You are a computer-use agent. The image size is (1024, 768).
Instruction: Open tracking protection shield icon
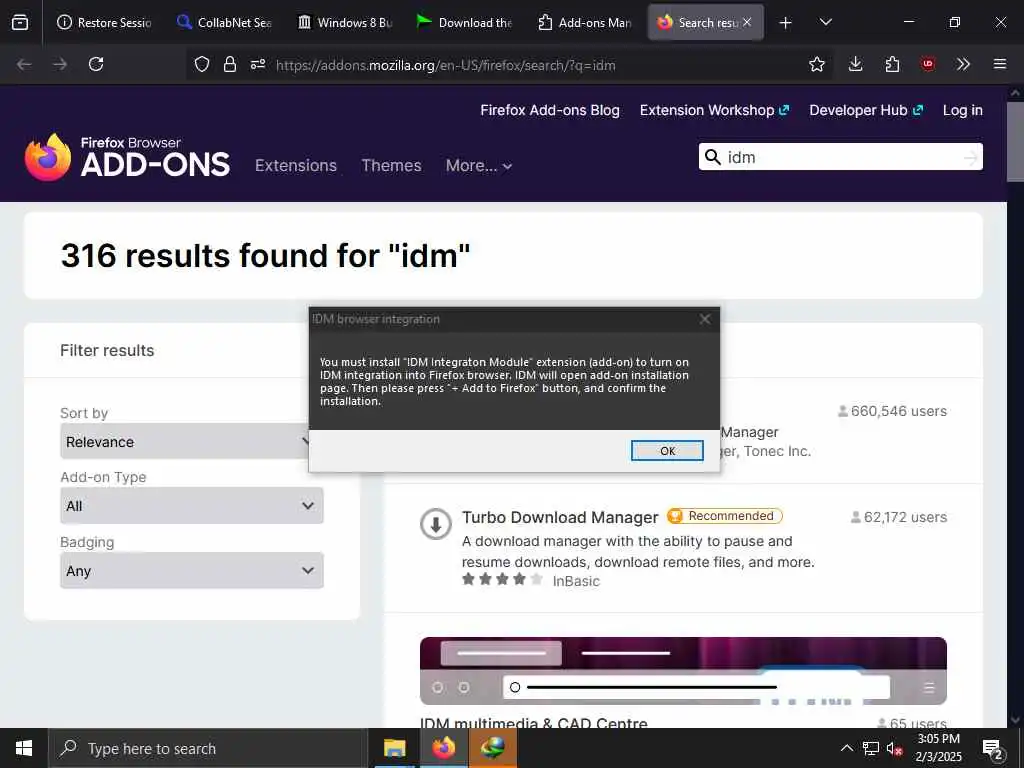[202, 64]
